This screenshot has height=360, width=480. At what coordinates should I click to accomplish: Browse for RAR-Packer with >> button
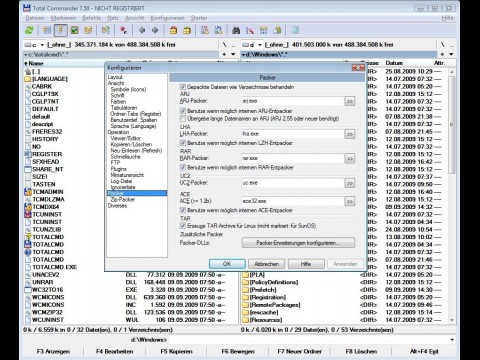tap(349, 159)
